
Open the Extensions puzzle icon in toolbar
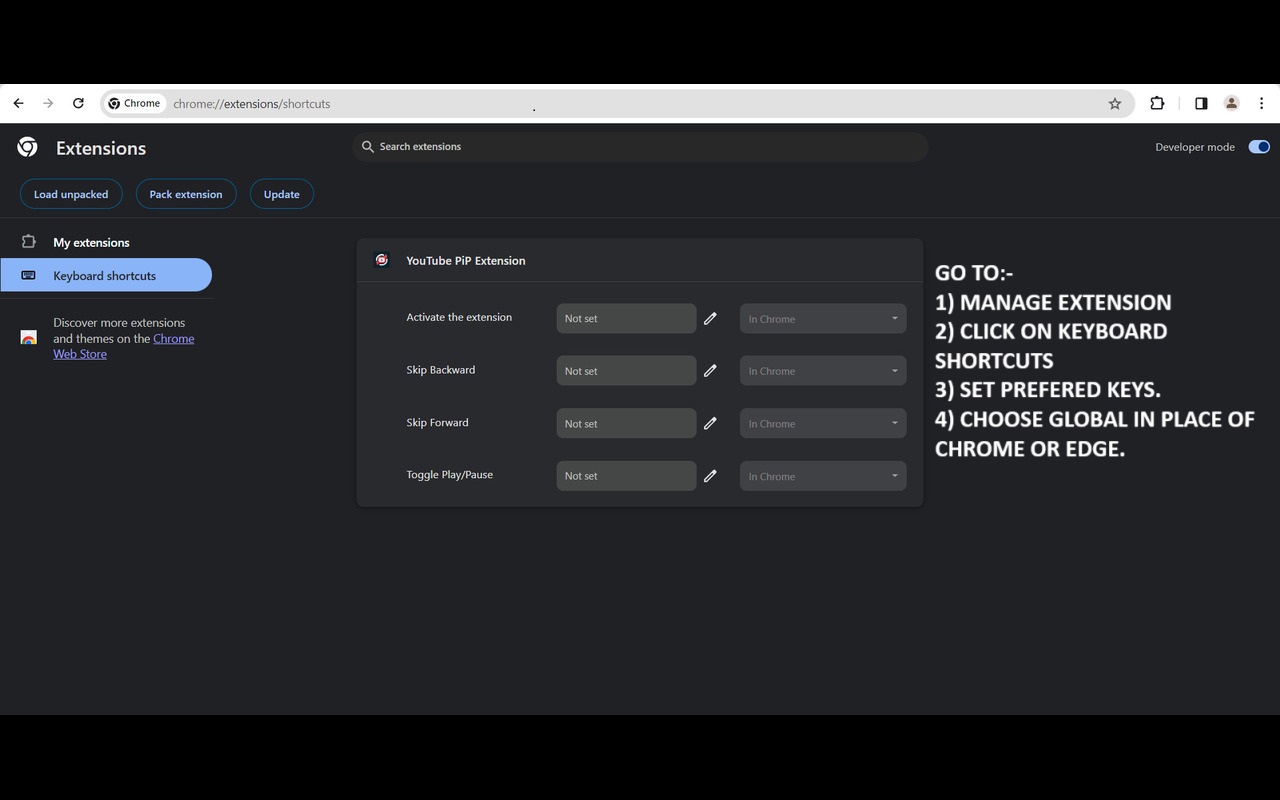point(1157,103)
